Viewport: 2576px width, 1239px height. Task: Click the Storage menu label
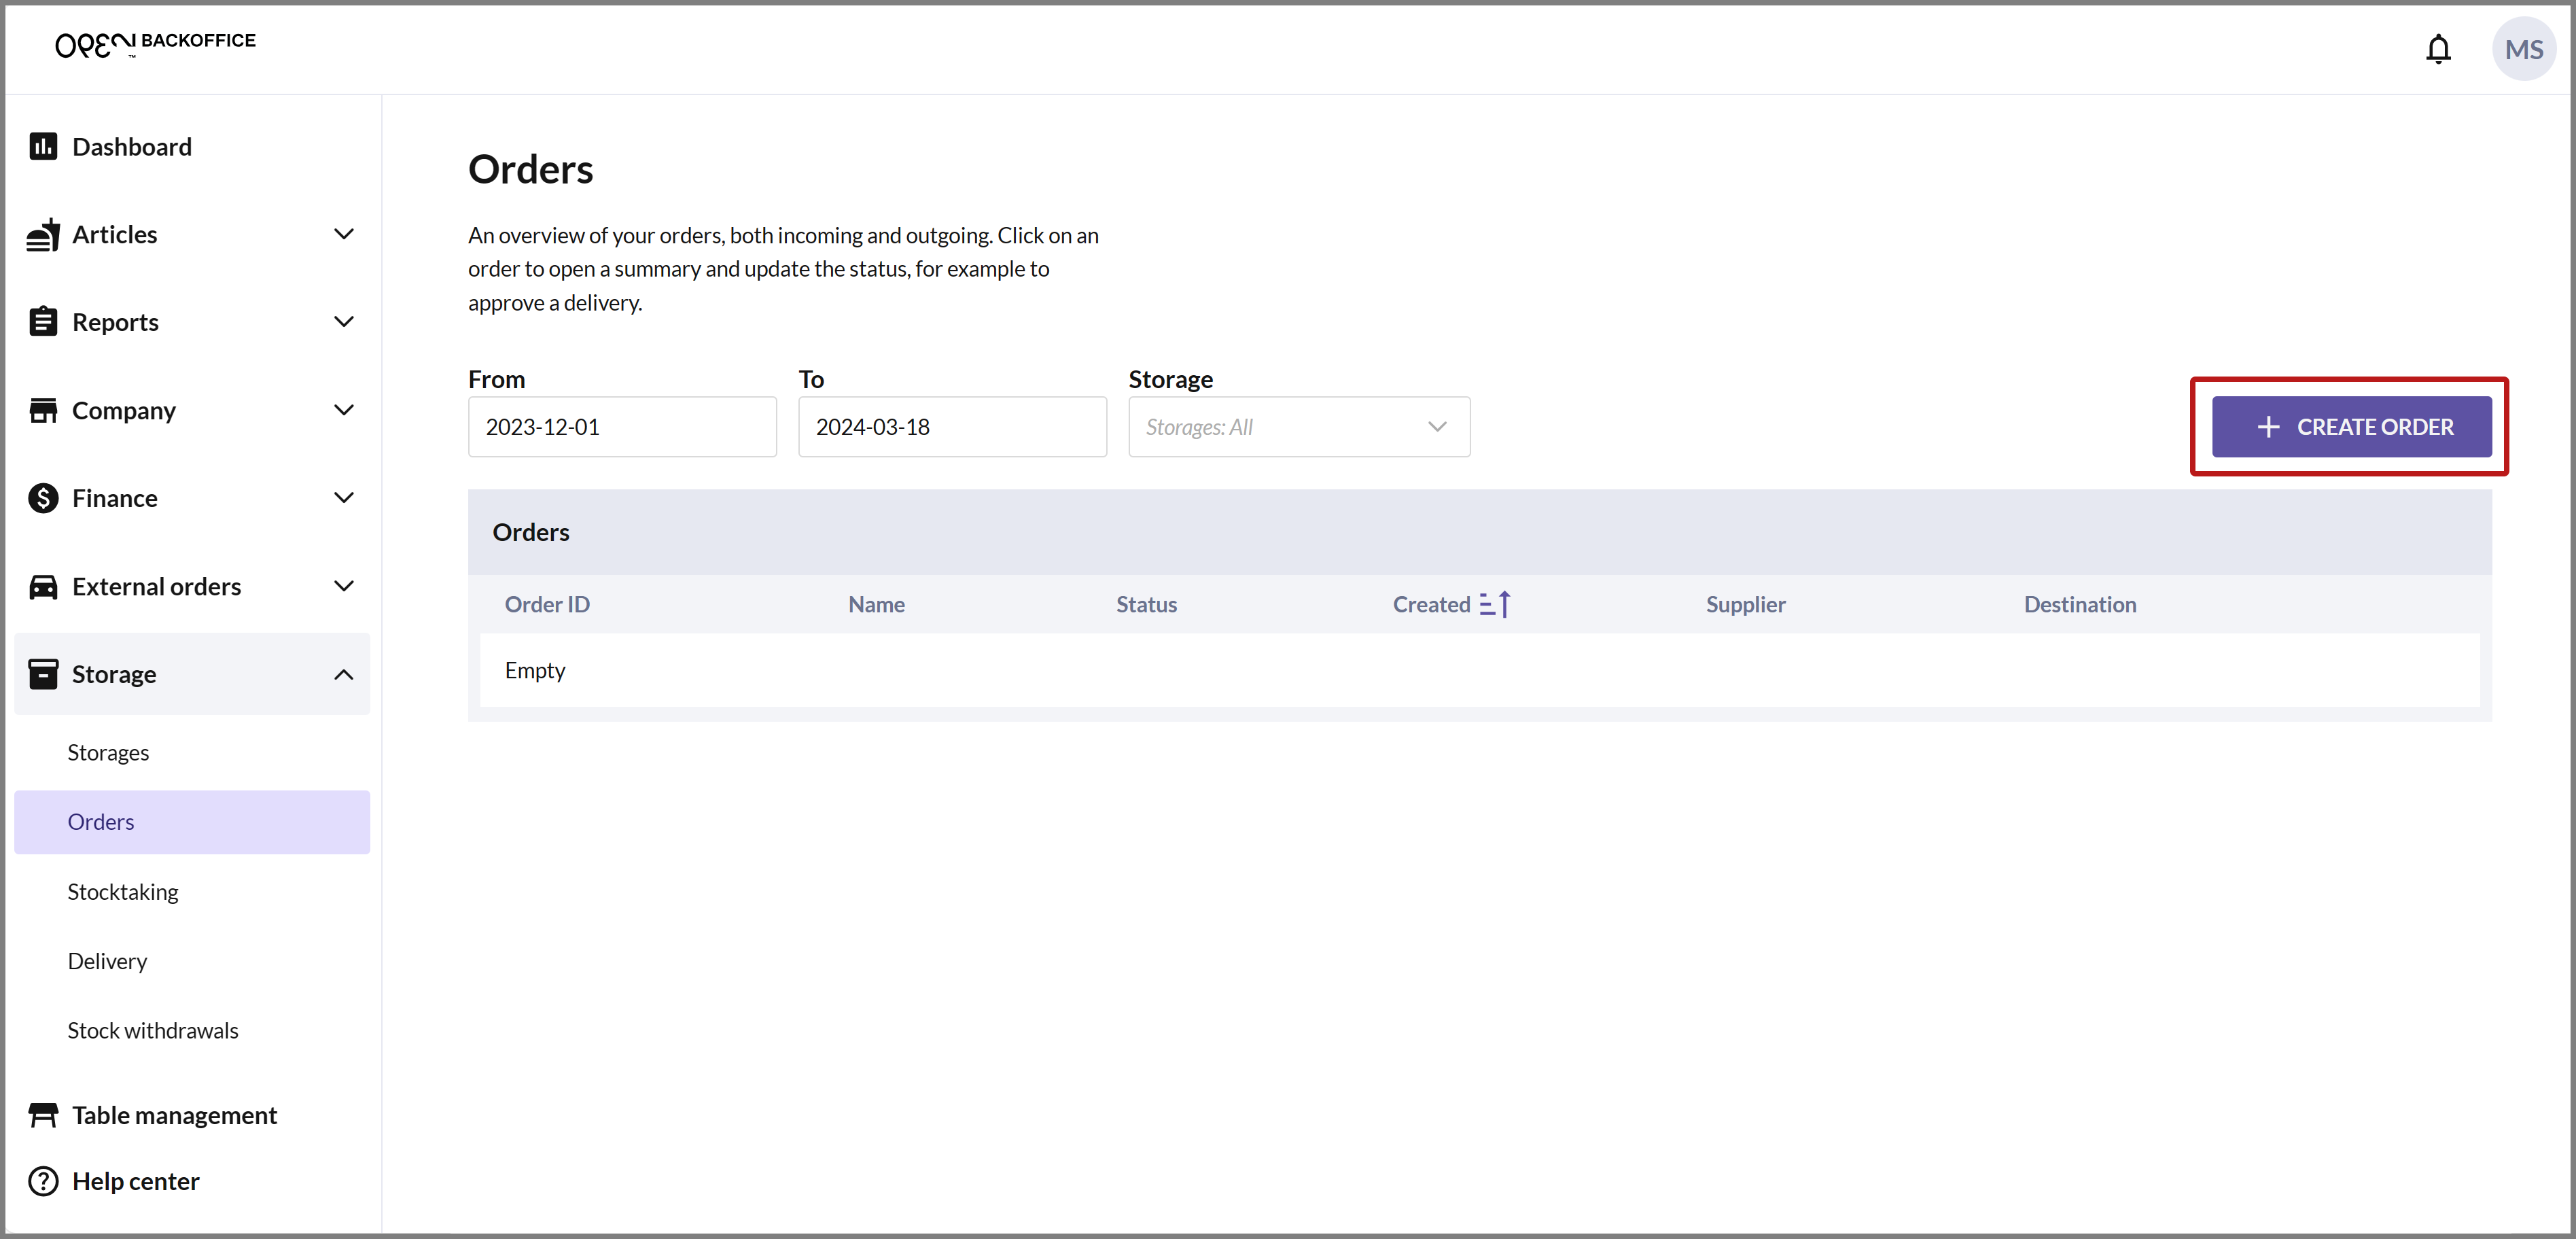[114, 674]
